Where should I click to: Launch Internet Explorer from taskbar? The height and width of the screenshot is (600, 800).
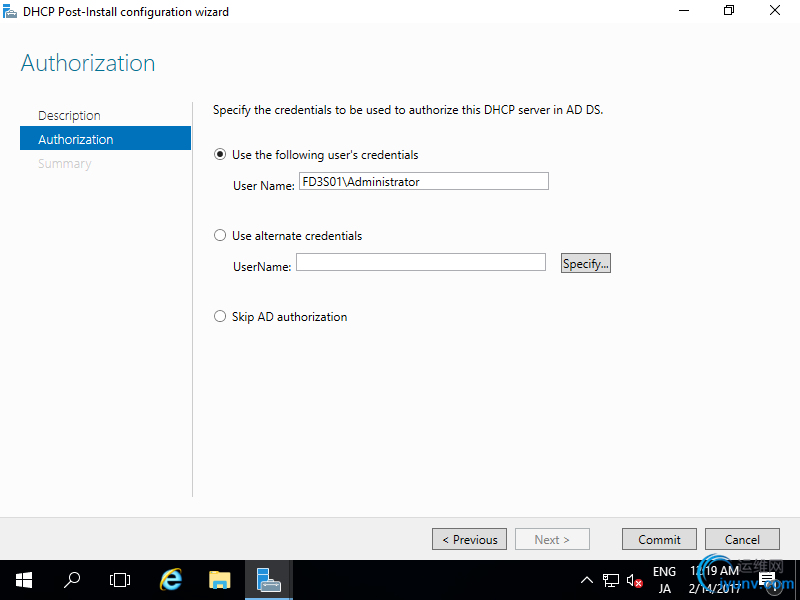click(x=171, y=580)
